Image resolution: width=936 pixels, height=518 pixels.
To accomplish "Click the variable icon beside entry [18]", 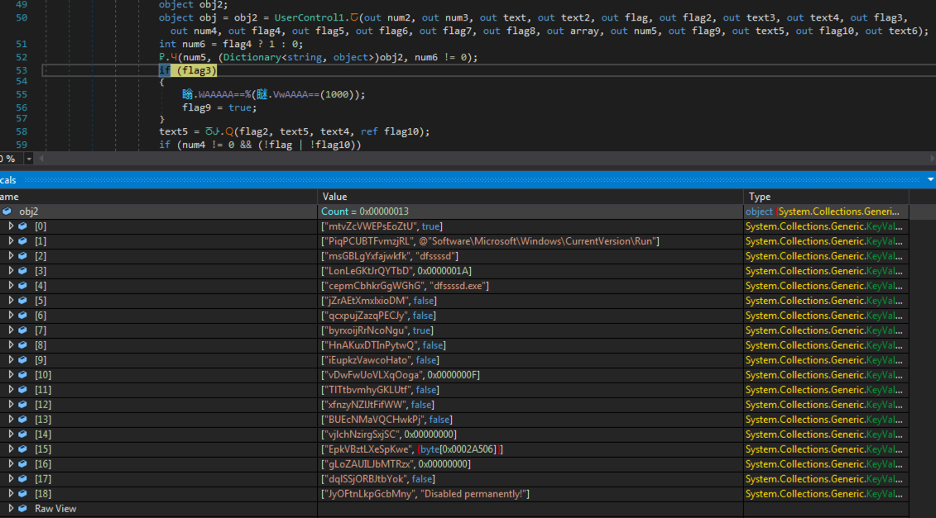I will point(24,494).
